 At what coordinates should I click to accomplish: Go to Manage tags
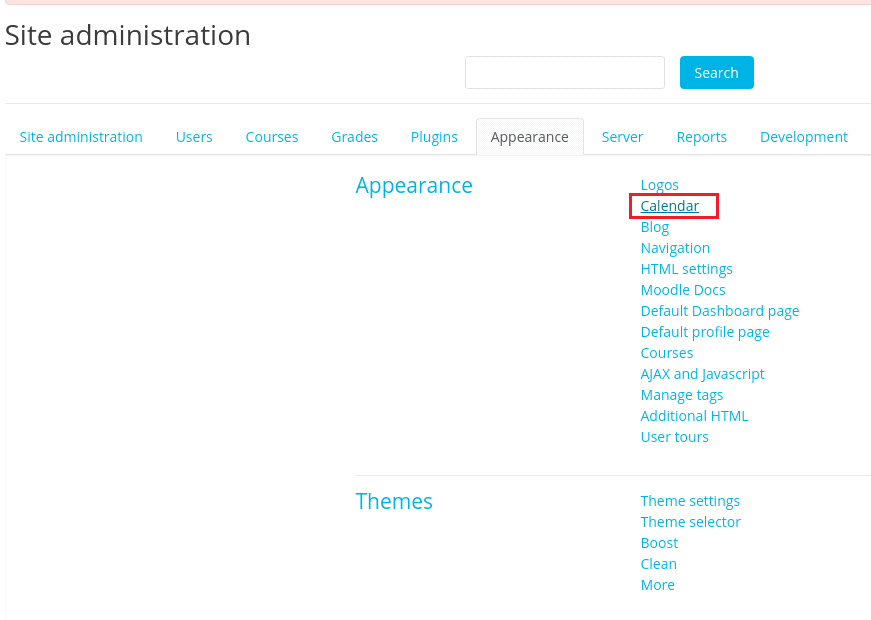tap(682, 395)
